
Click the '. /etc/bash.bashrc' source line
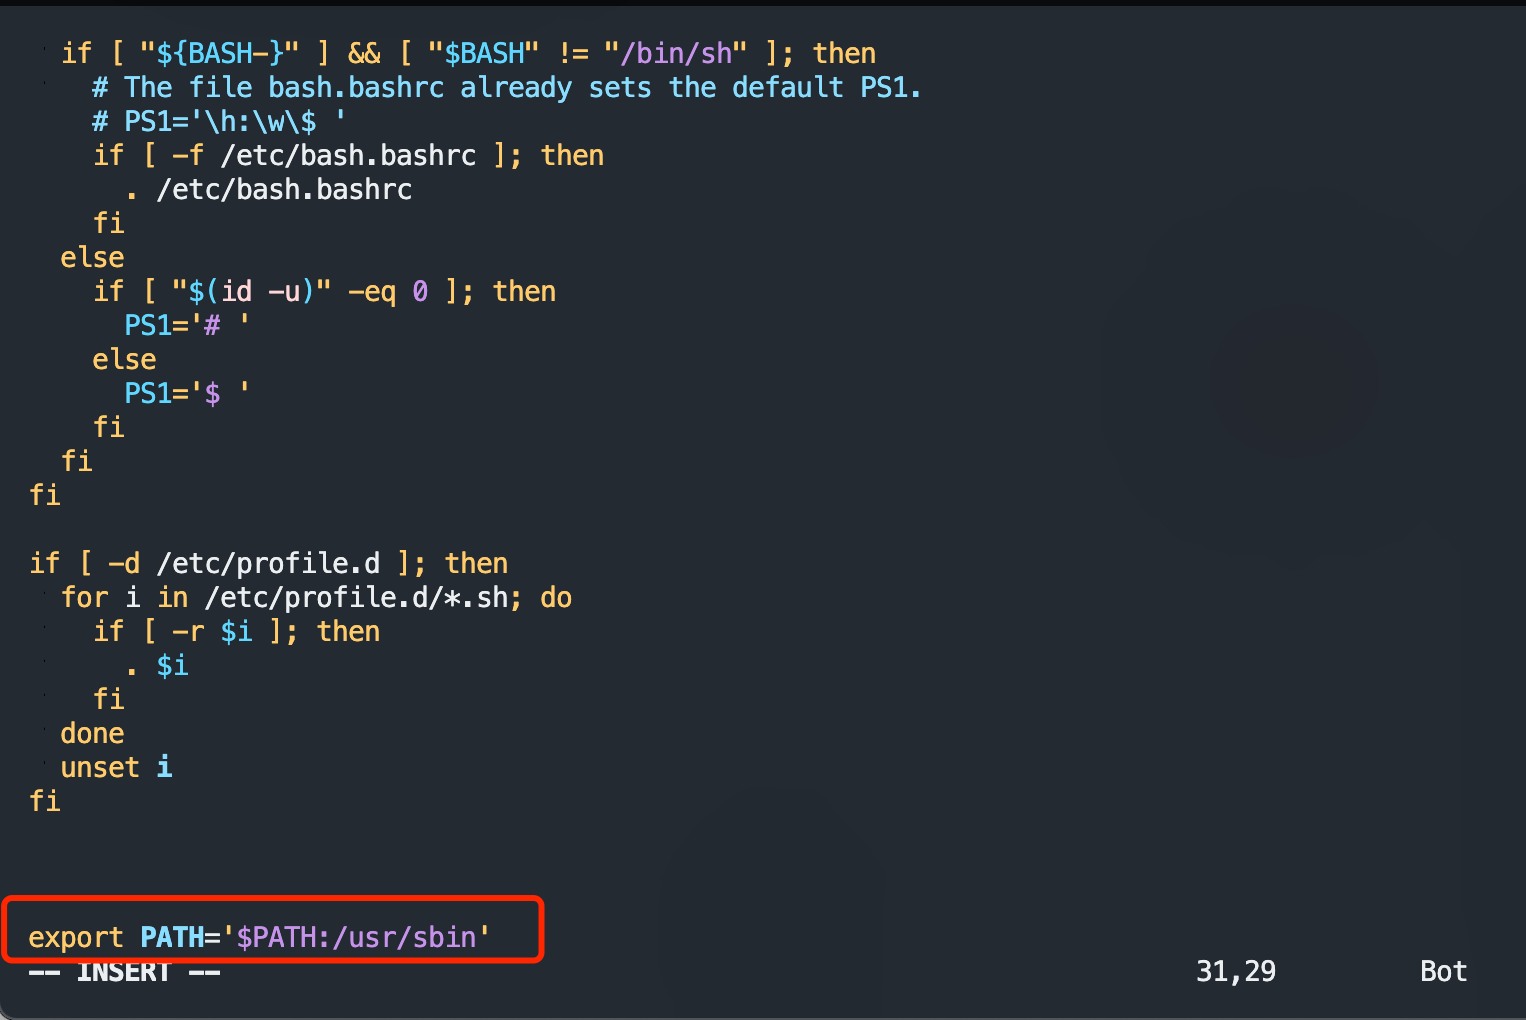[269, 190]
